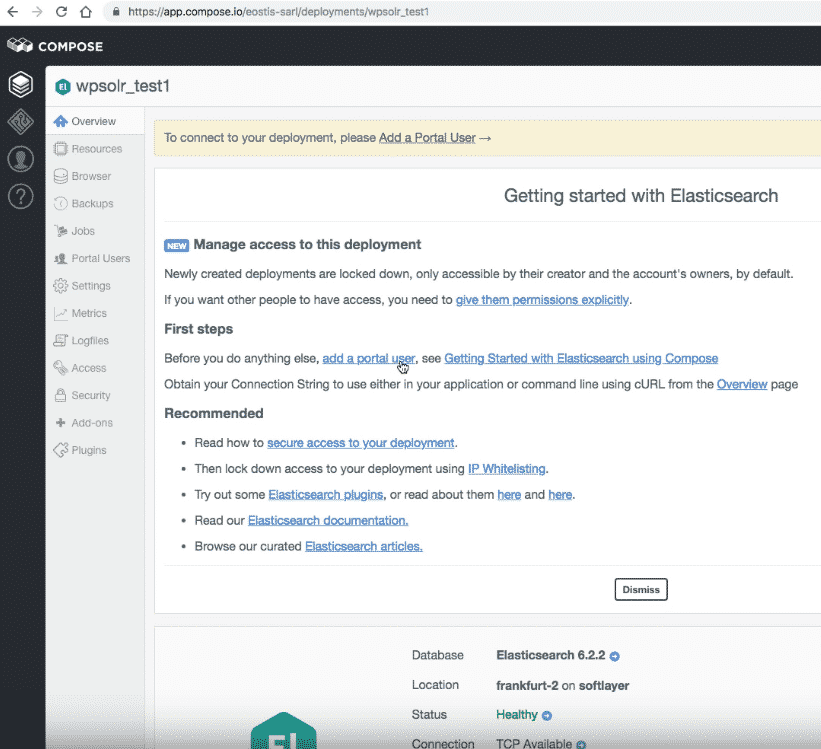The height and width of the screenshot is (749, 821).
Task: Open the Elasticsearch plugins link
Action: 326,495
